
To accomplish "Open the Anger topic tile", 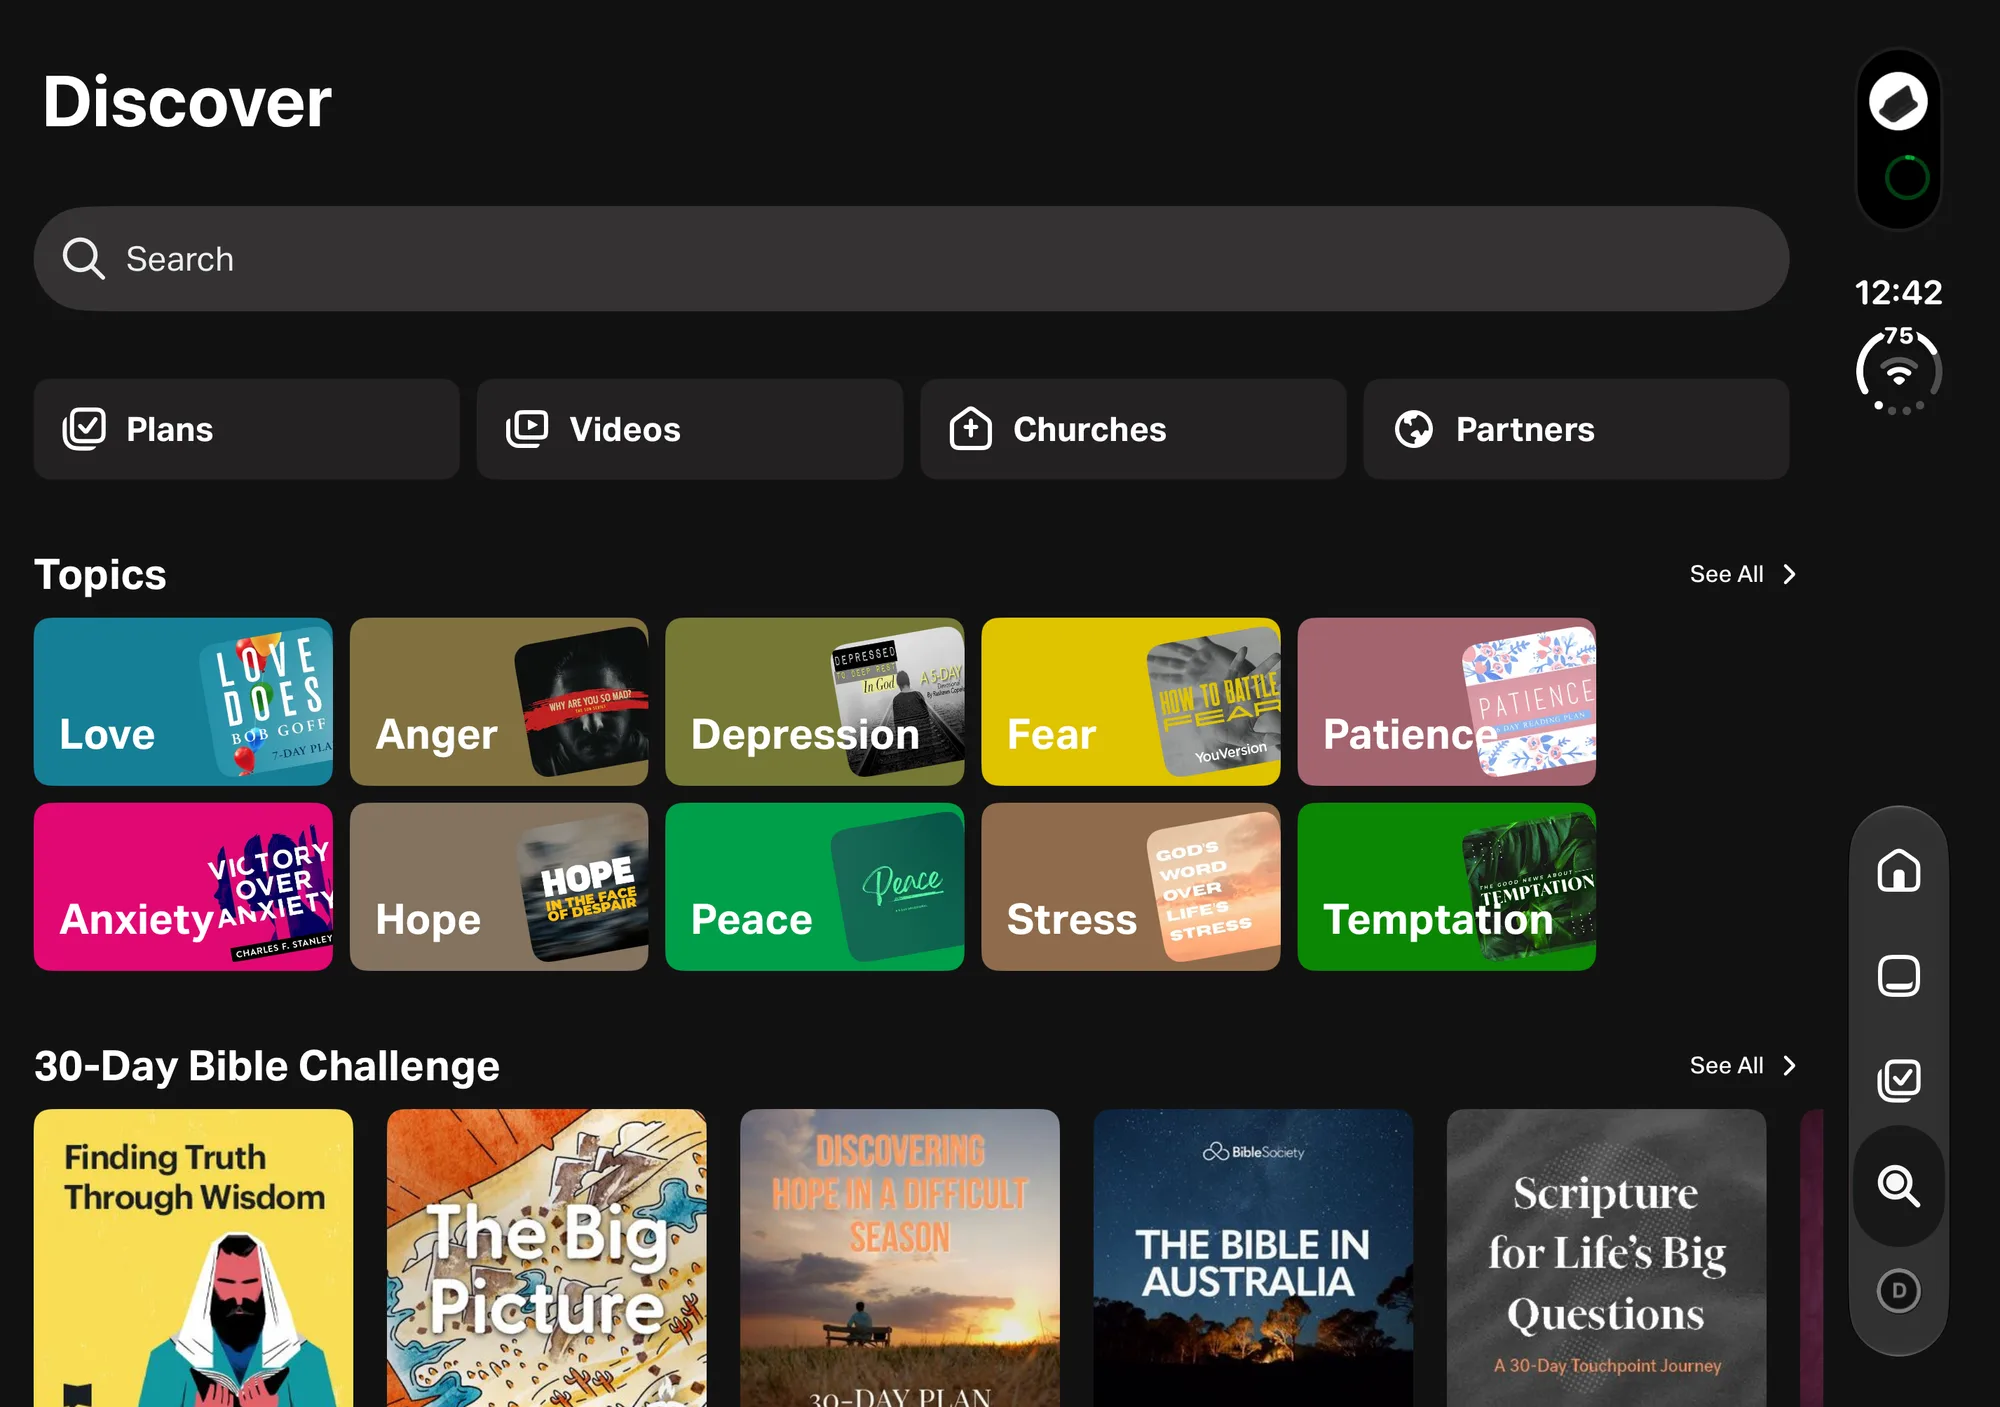I will (x=499, y=702).
